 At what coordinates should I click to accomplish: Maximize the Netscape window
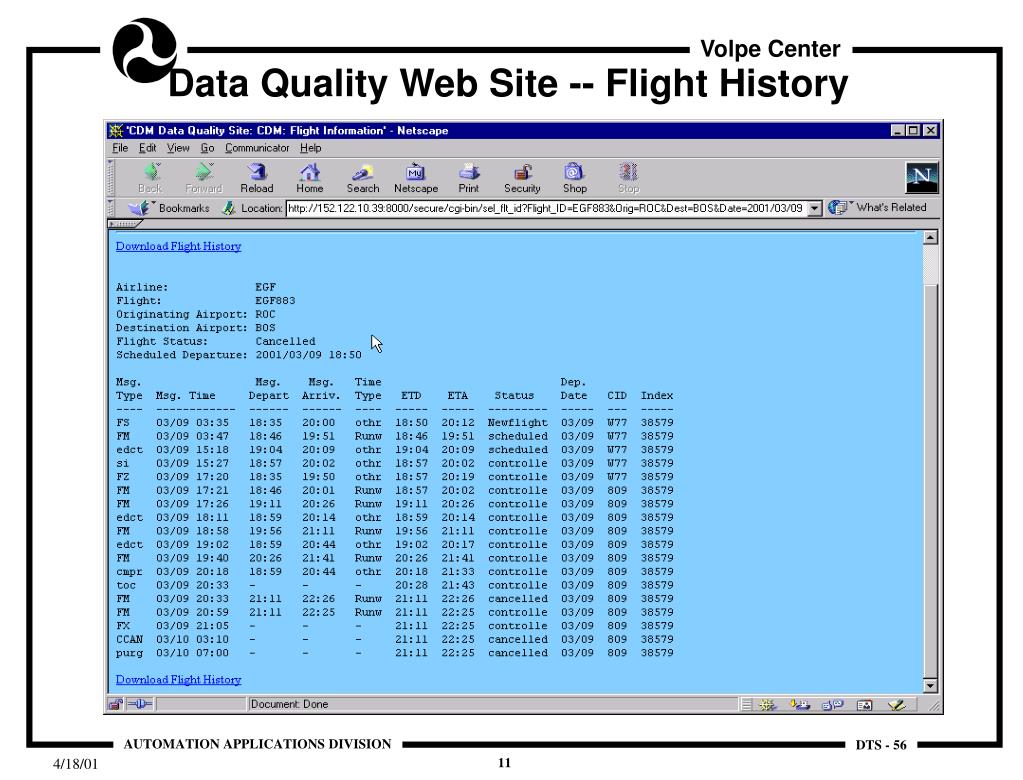coord(913,130)
